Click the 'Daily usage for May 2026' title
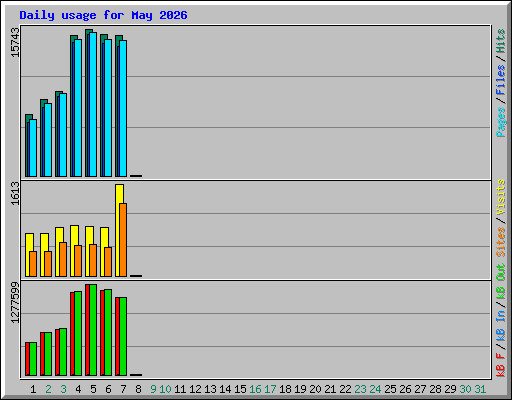 [x=103, y=15]
